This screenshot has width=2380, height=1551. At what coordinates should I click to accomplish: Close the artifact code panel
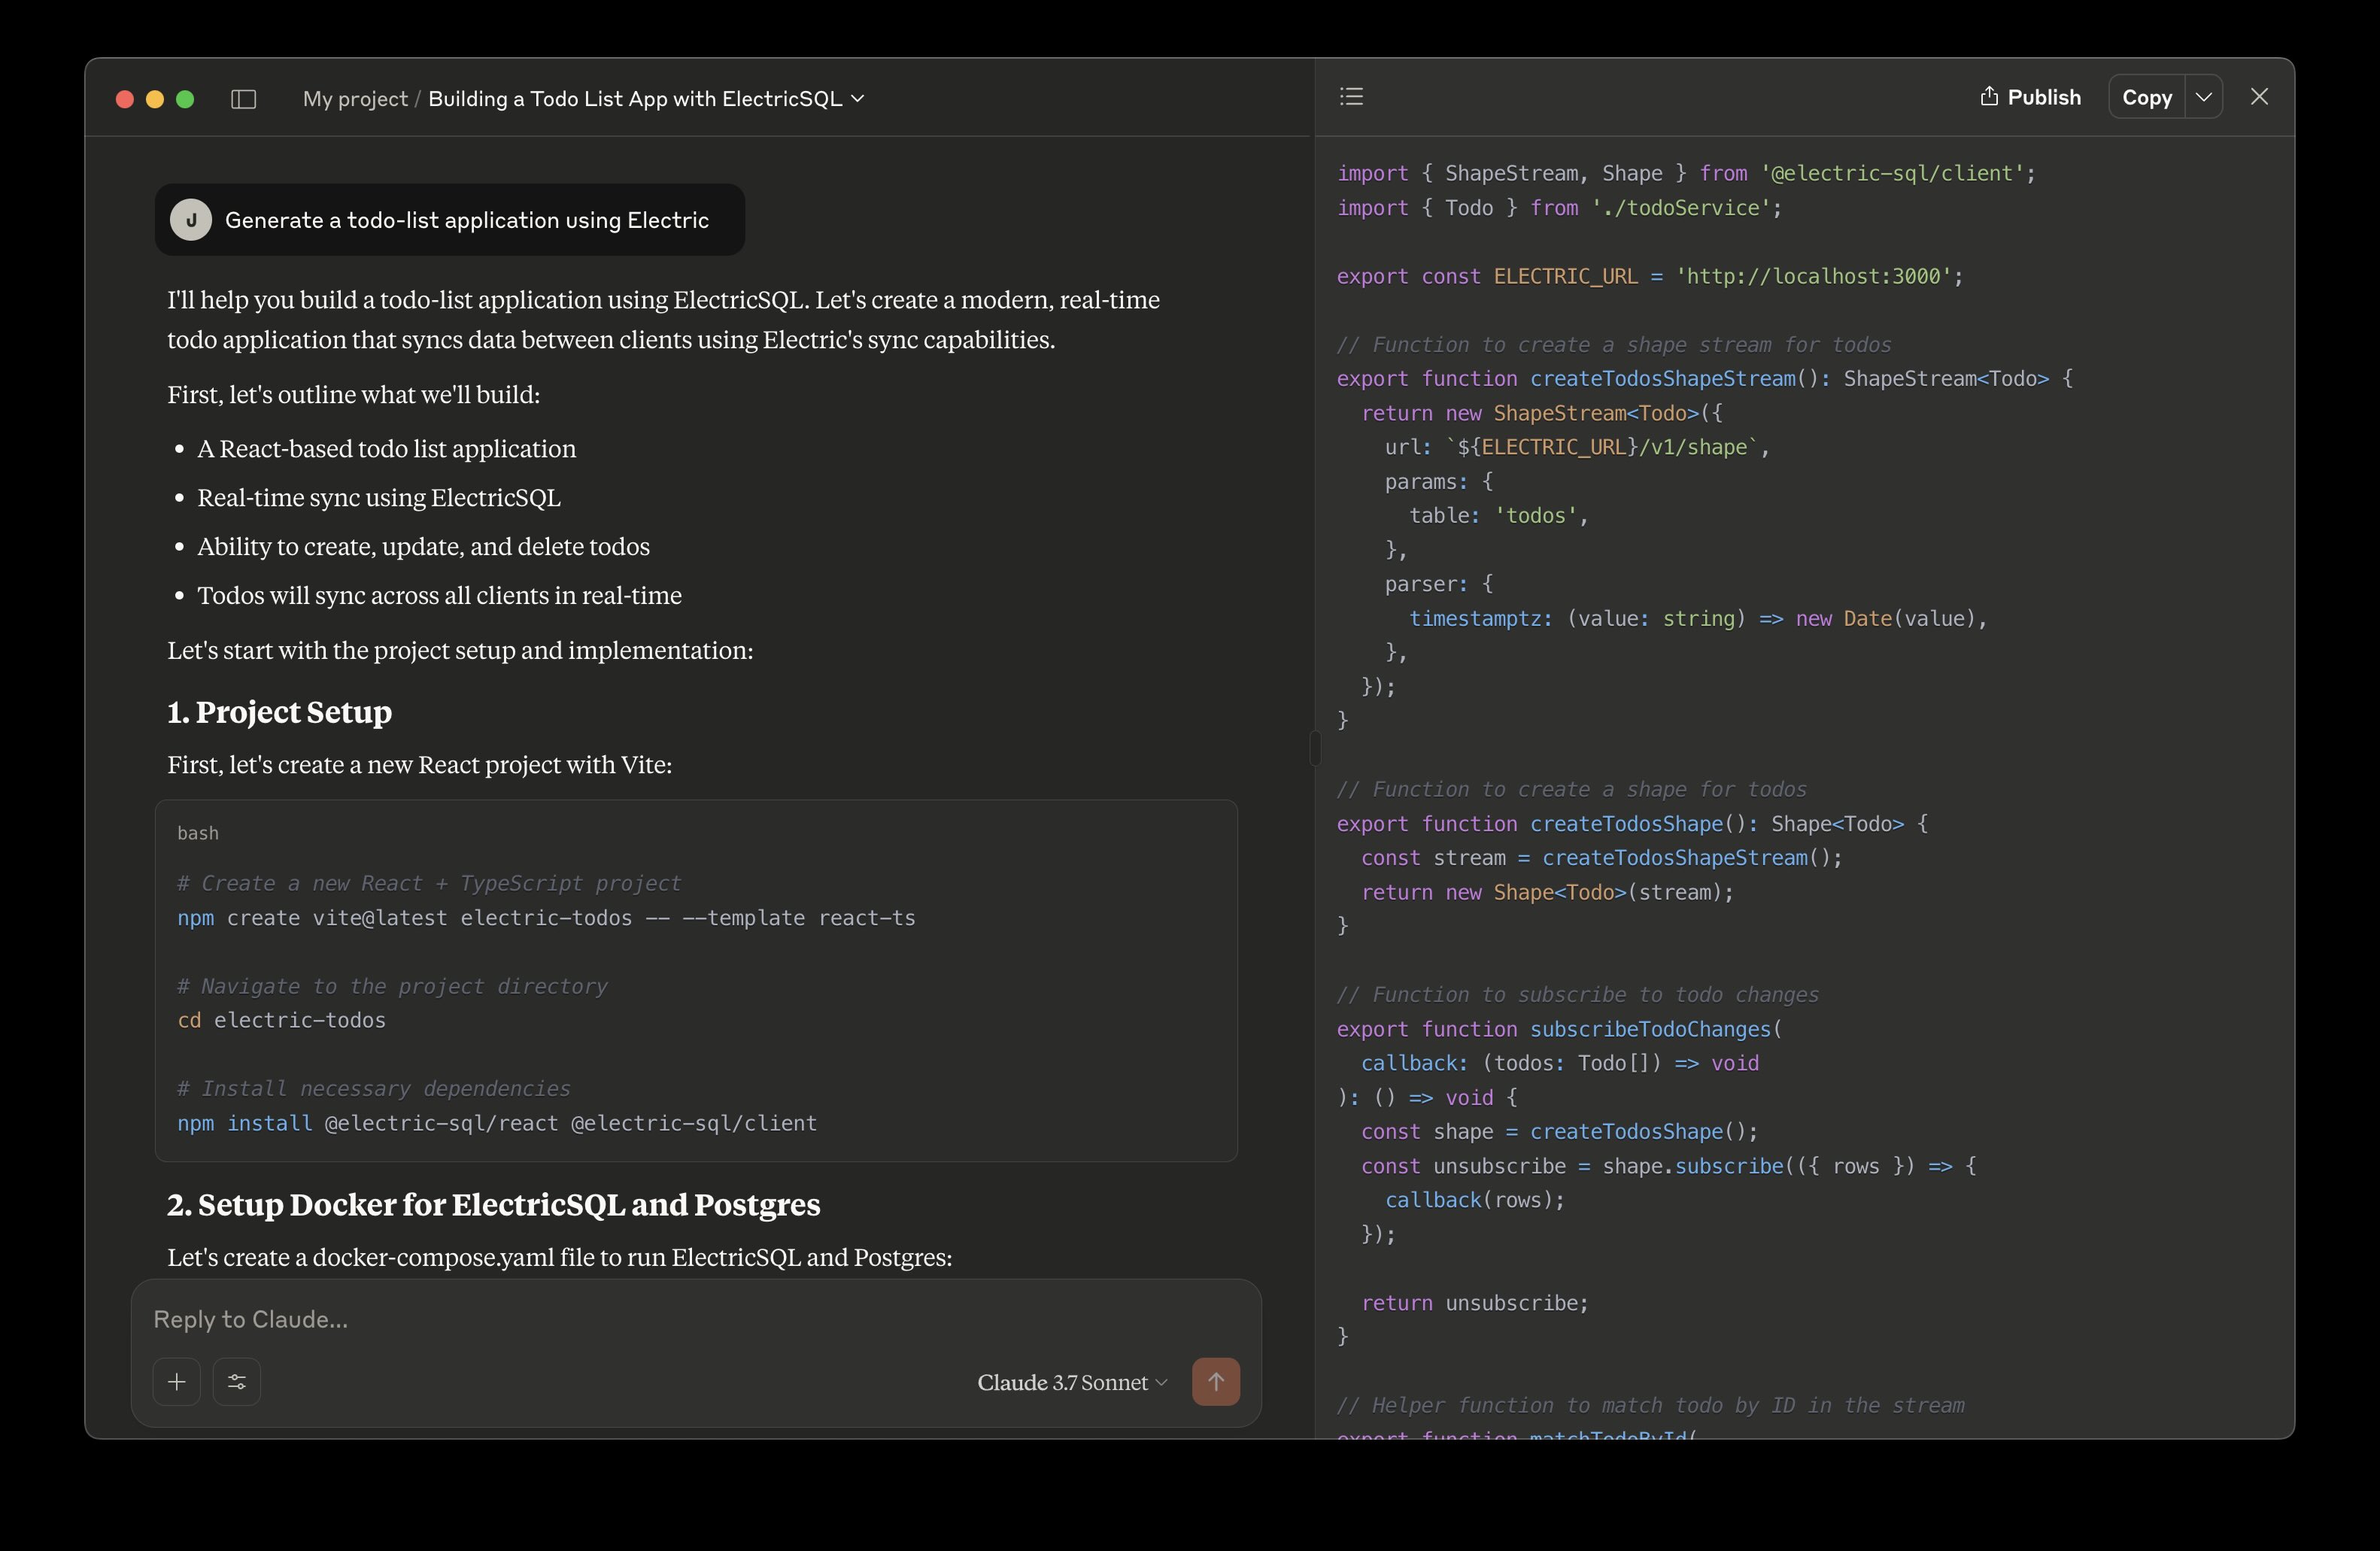(2259, 97)
